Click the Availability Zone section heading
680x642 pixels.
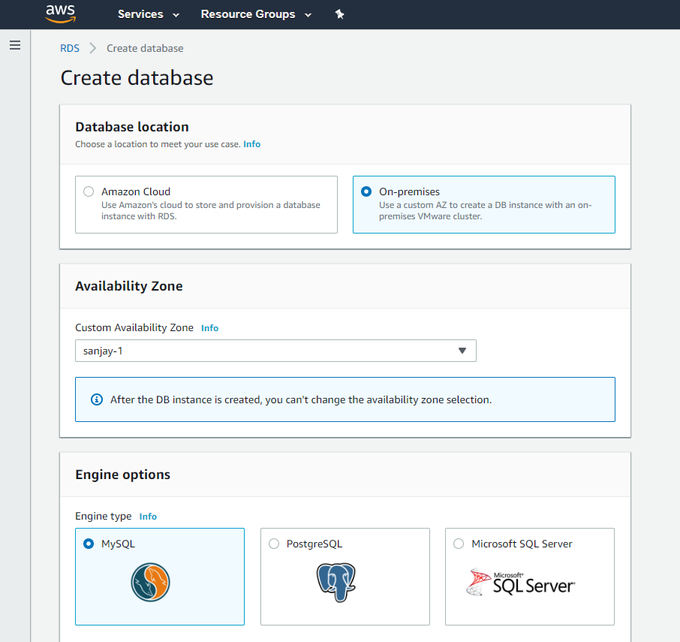pyautogui.click(x=129, y=286)
